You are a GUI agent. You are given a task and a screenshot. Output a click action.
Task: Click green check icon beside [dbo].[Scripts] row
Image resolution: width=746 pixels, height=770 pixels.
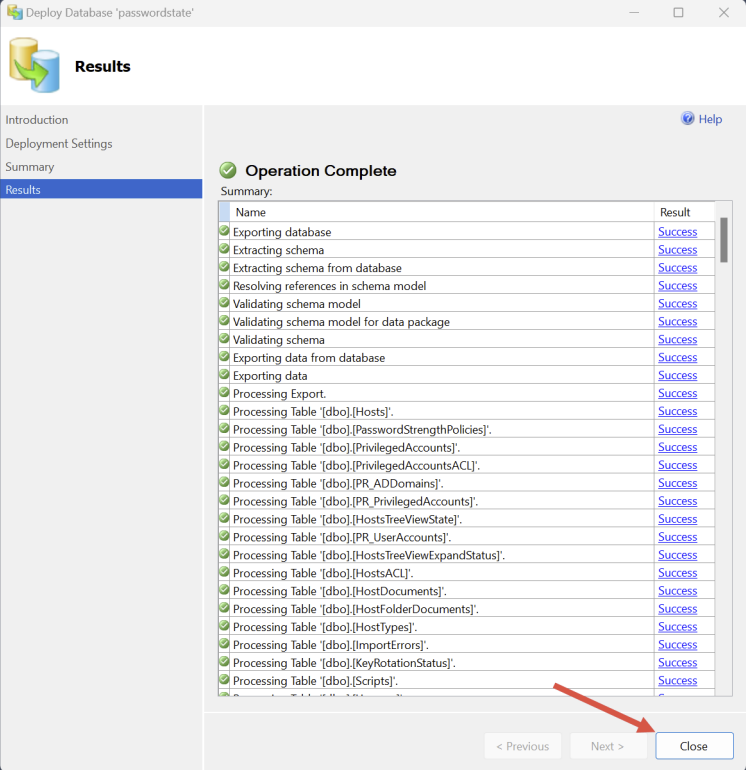coord(224,680)
